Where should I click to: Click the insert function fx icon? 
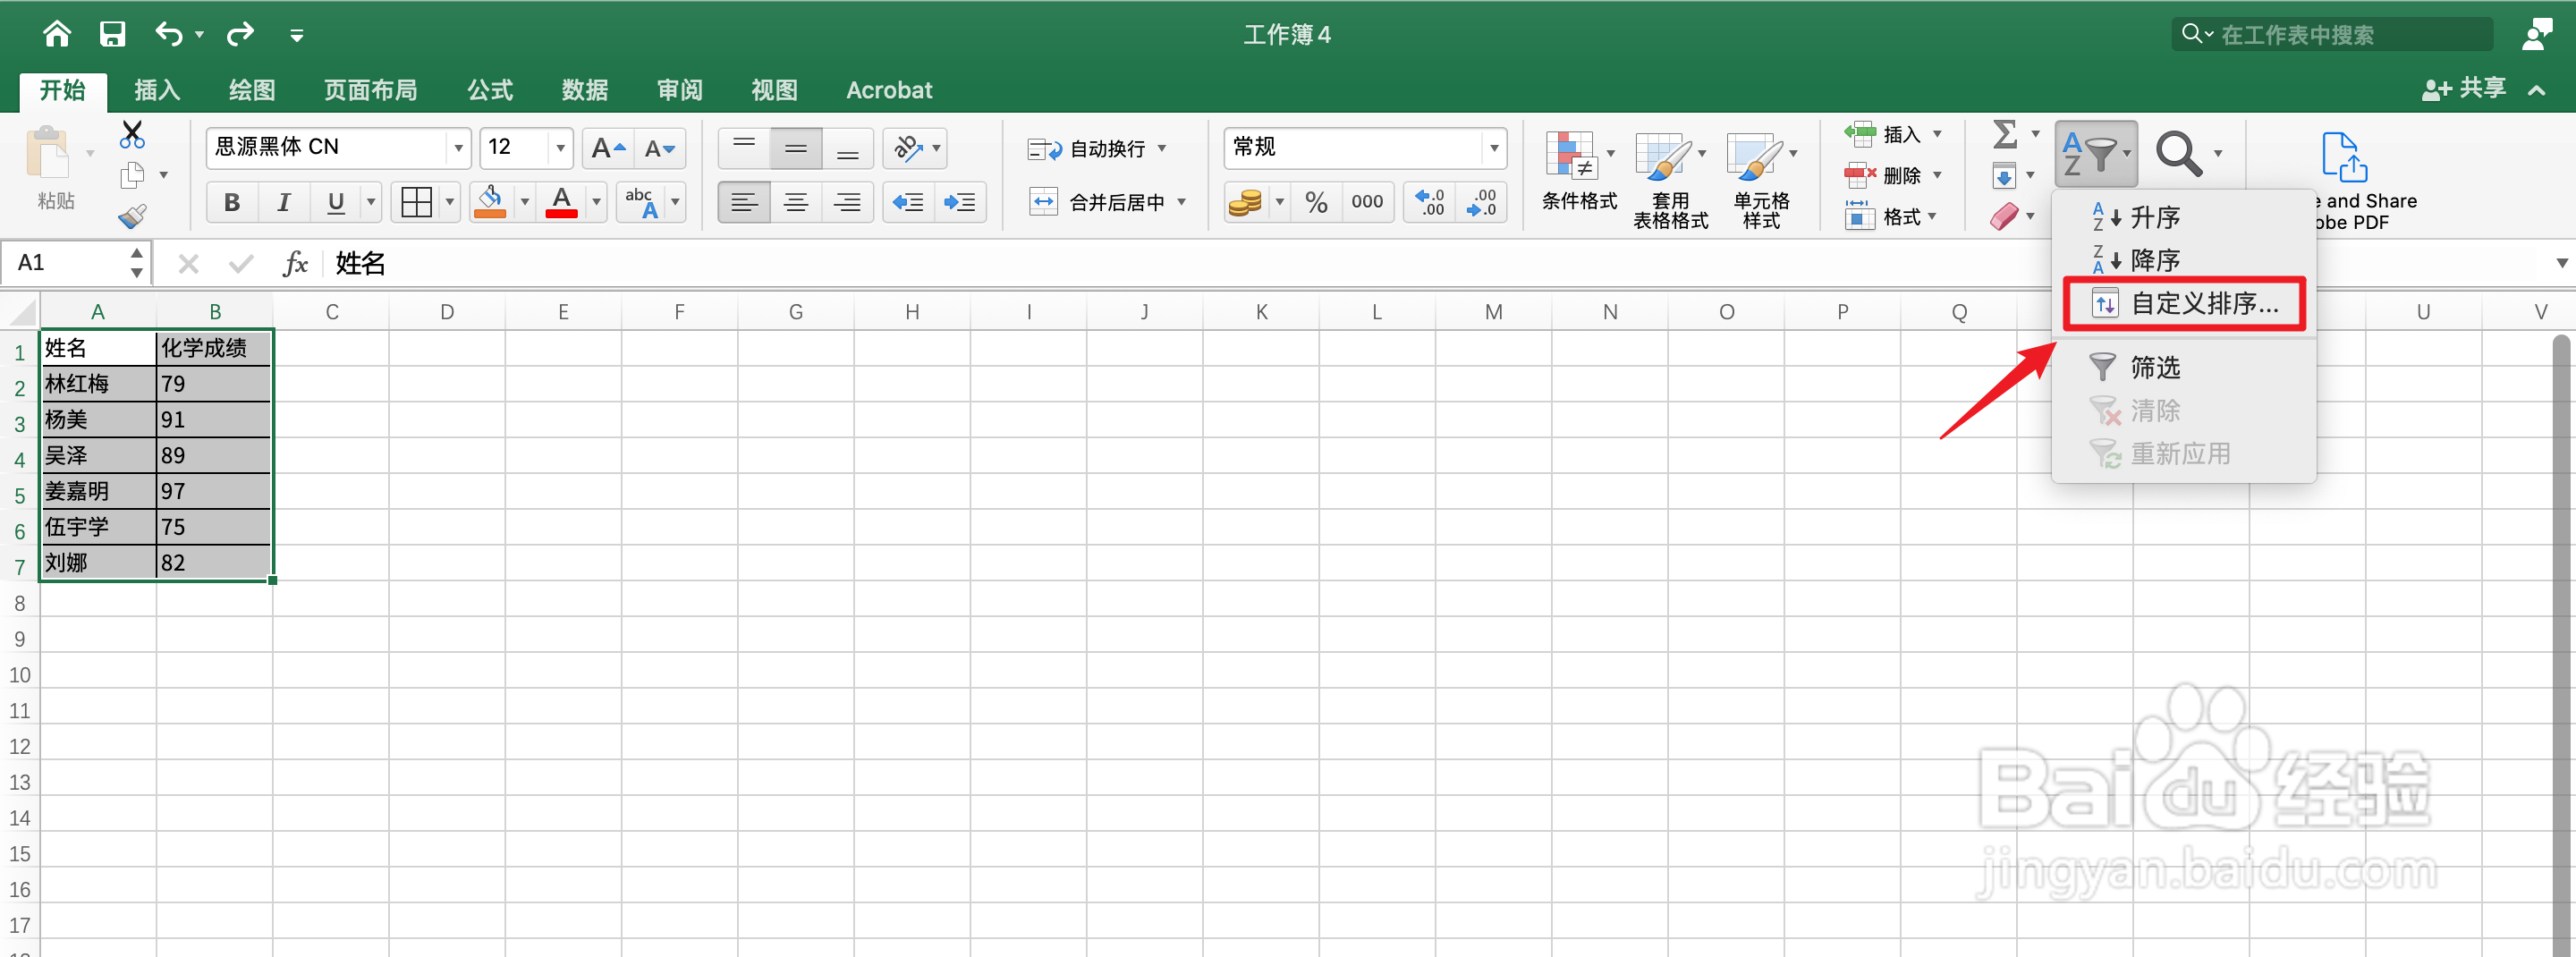pyautogui.click(x=295, y=263)
